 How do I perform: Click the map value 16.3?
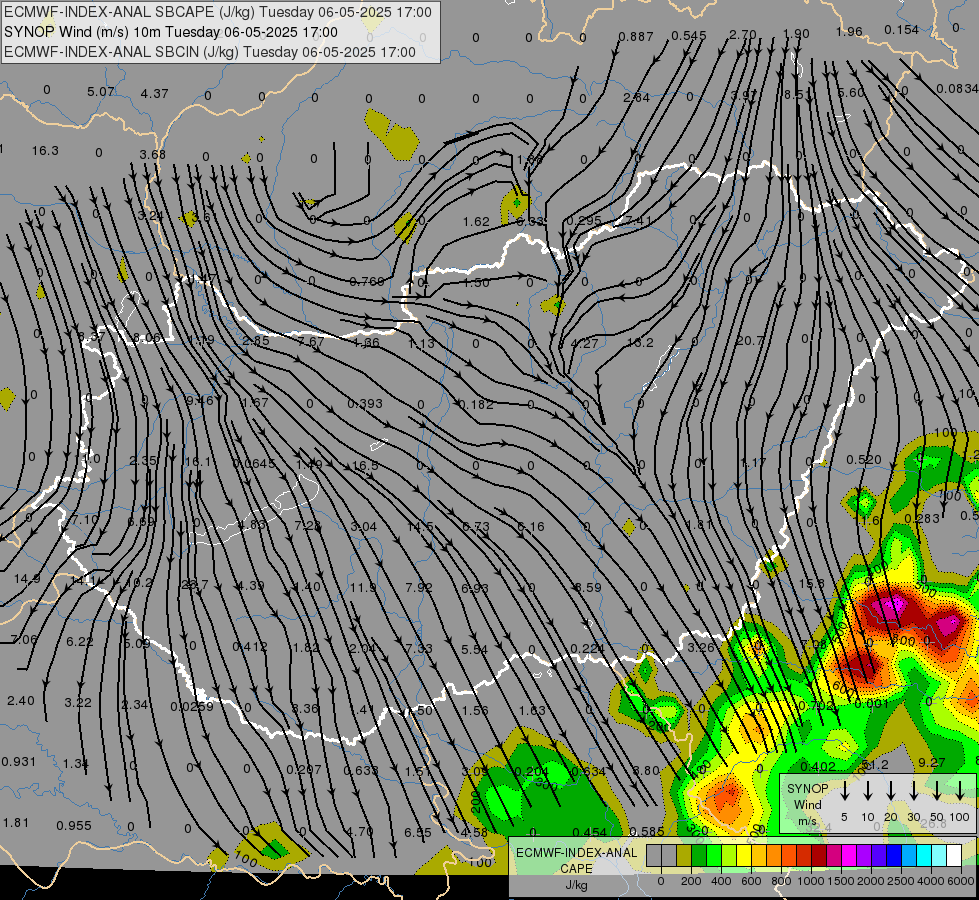[45, 151]
